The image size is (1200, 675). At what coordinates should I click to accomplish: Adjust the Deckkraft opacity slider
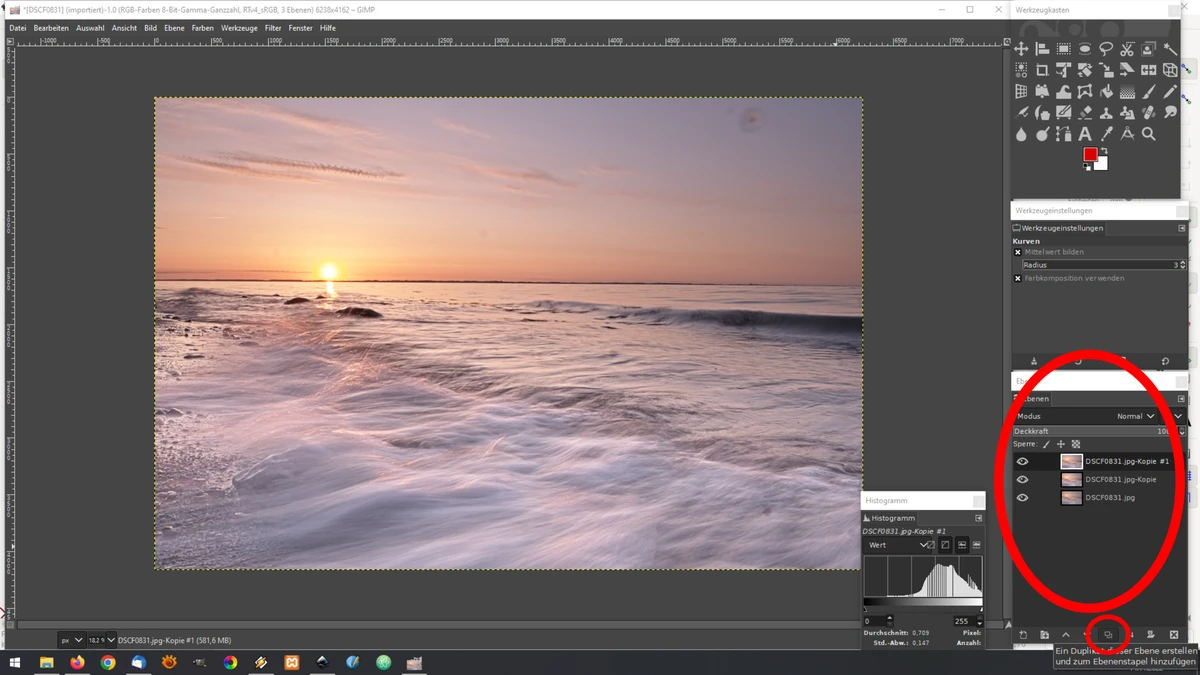click(1099, 431)
